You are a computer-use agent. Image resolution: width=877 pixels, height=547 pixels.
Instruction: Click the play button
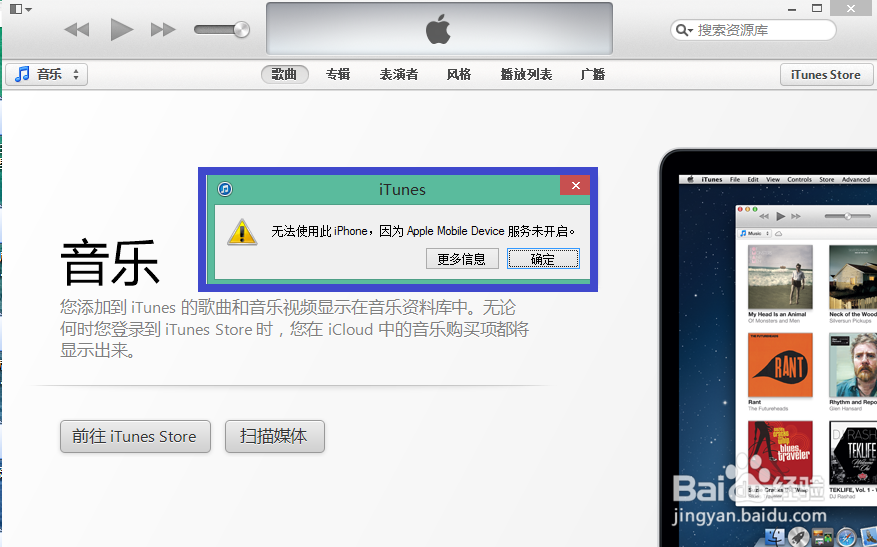pos(121,29)
